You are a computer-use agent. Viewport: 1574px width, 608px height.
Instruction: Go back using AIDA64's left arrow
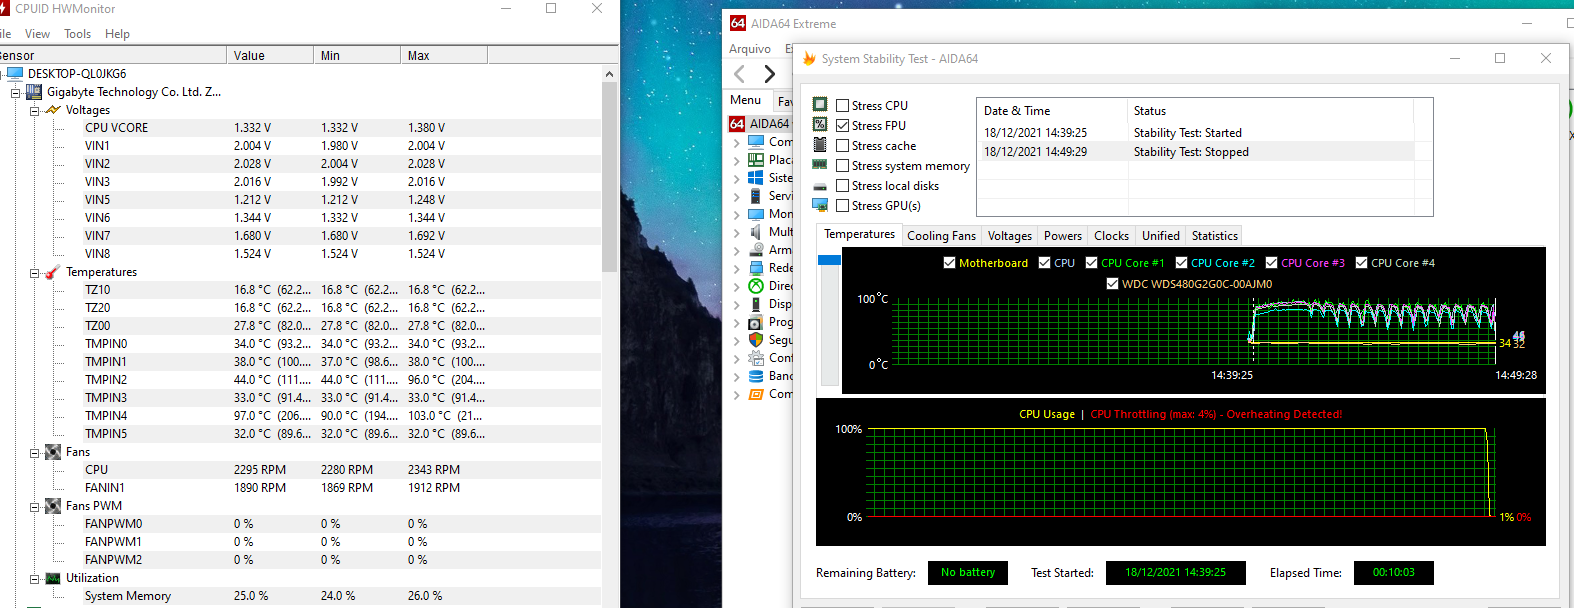pyautogui.click(x=740, y=74)
